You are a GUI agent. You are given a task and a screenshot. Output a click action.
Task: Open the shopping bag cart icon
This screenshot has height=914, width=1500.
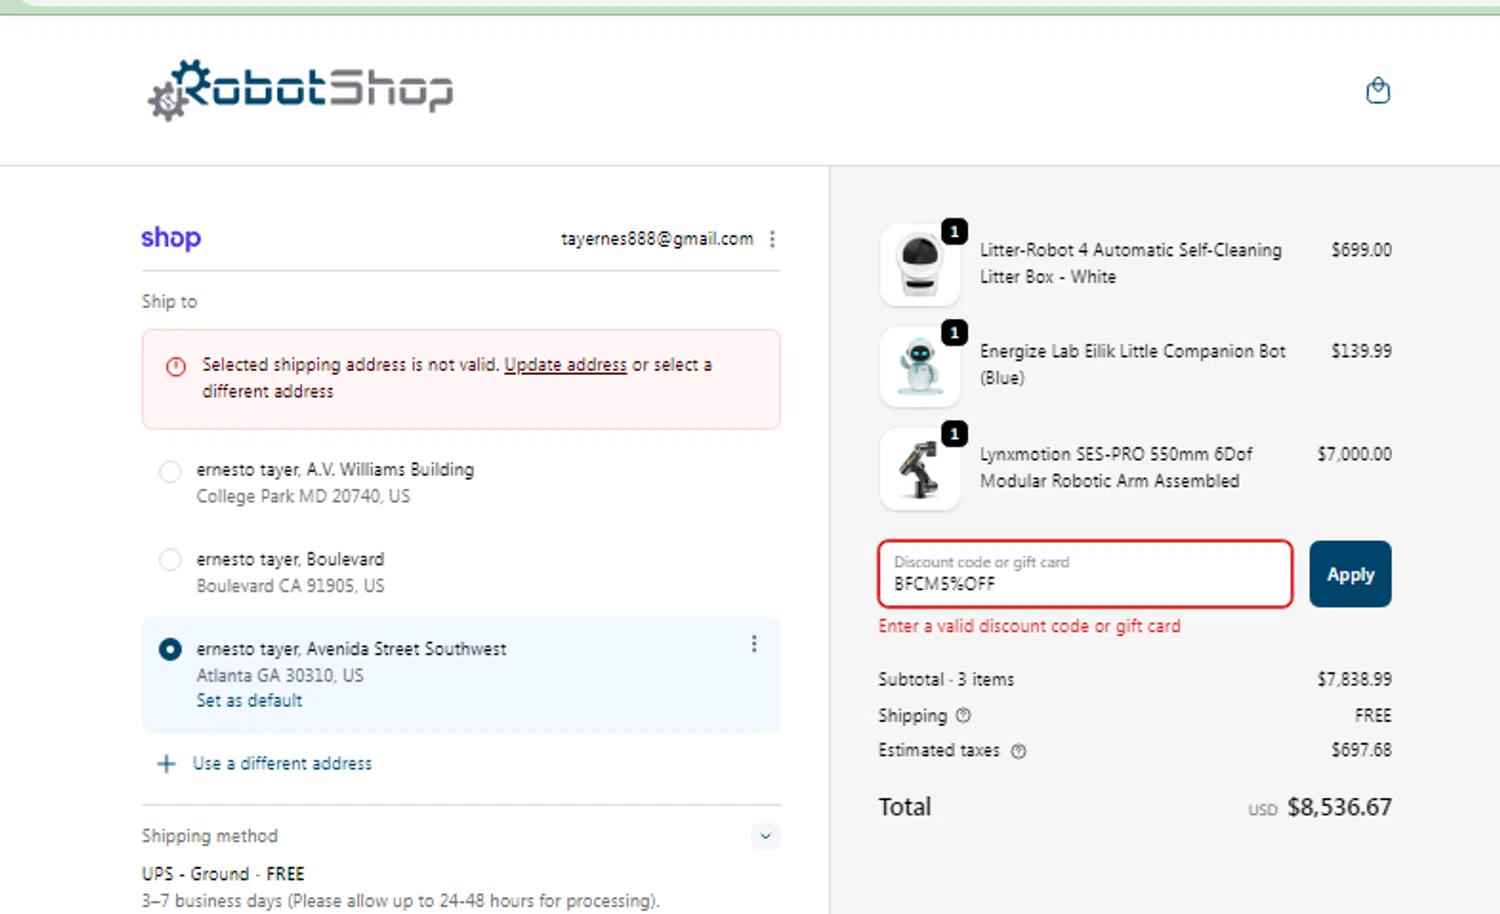click(x=1378, y=91)
